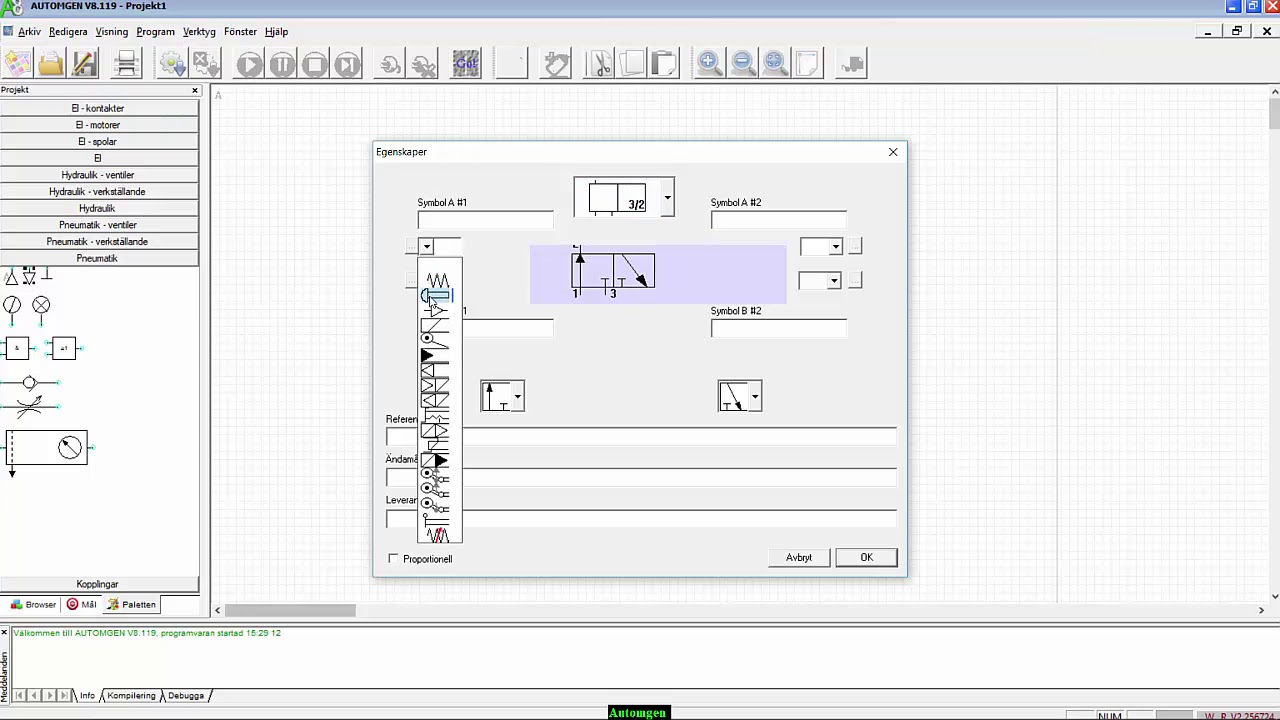Click the plug disconnect toolbar icon
Screen dimensions: 1280x720
click(x=423, y=64)
